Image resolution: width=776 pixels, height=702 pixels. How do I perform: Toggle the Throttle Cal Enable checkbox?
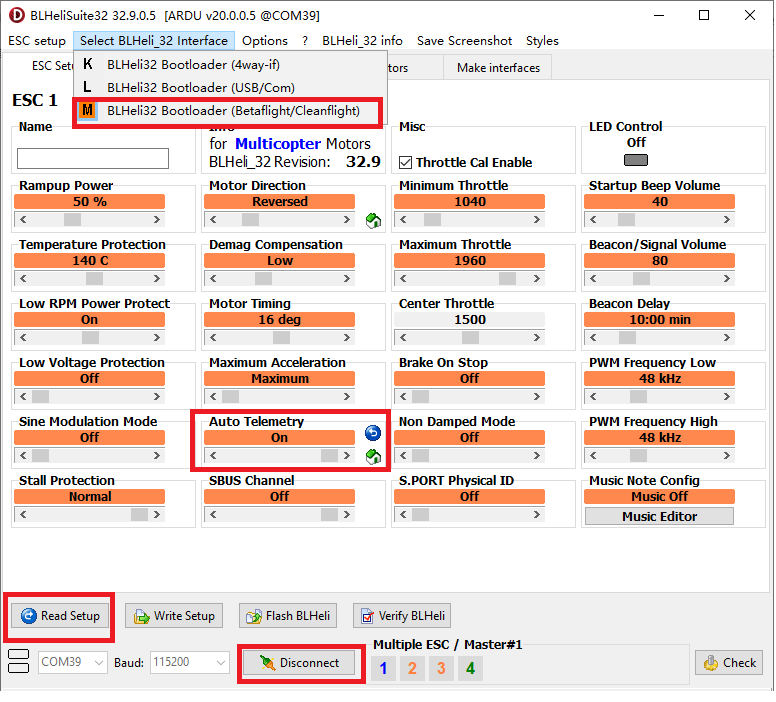point(406,162)
